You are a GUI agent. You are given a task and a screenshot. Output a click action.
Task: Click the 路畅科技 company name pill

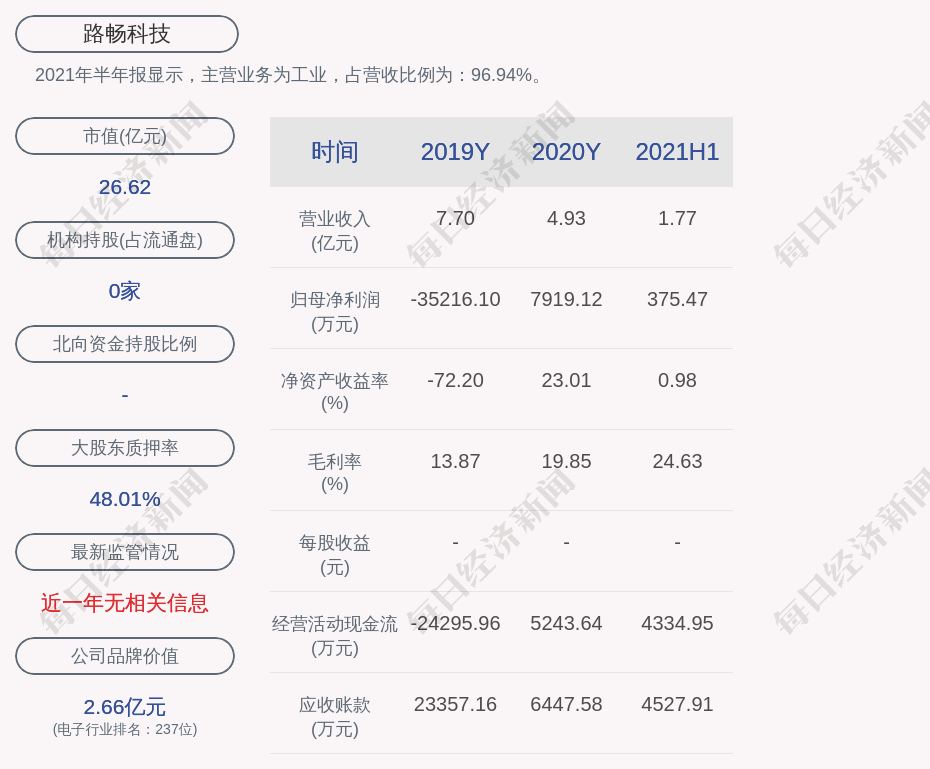coord(126,34)
